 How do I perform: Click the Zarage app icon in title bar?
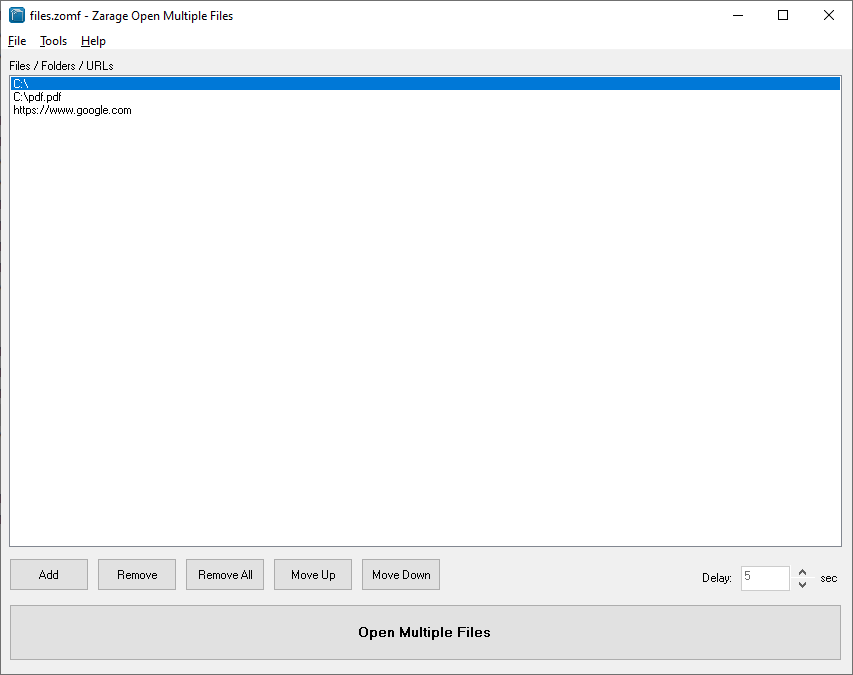tap(17, 15)
